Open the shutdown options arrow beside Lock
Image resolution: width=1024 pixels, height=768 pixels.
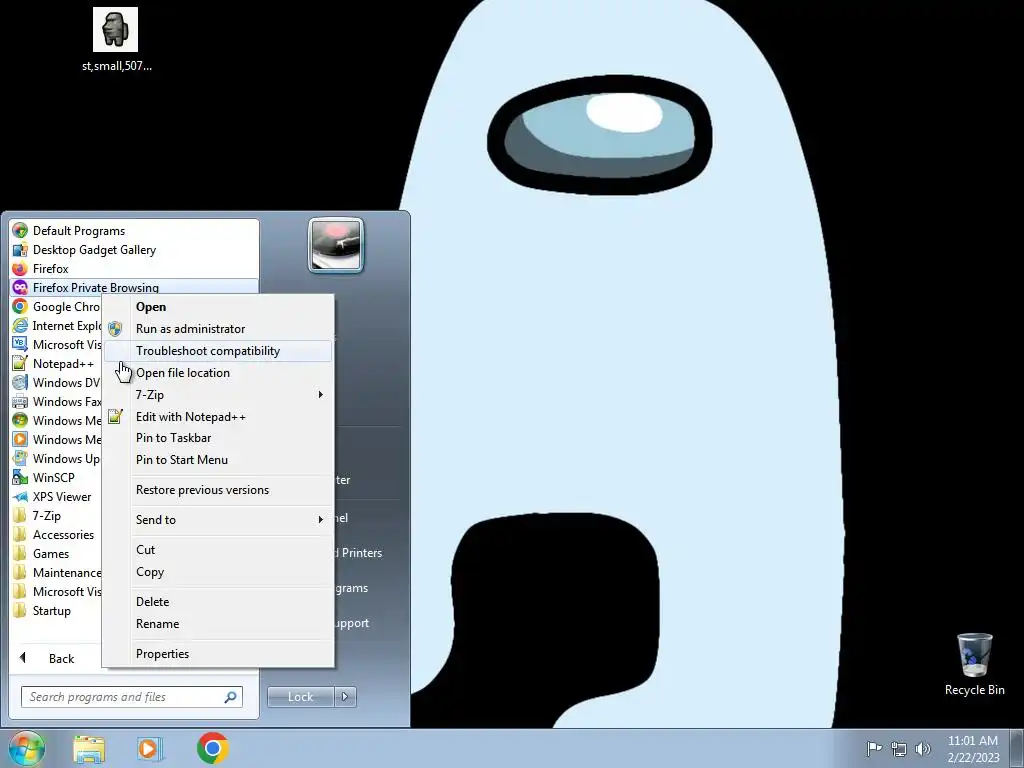(345, 697)
